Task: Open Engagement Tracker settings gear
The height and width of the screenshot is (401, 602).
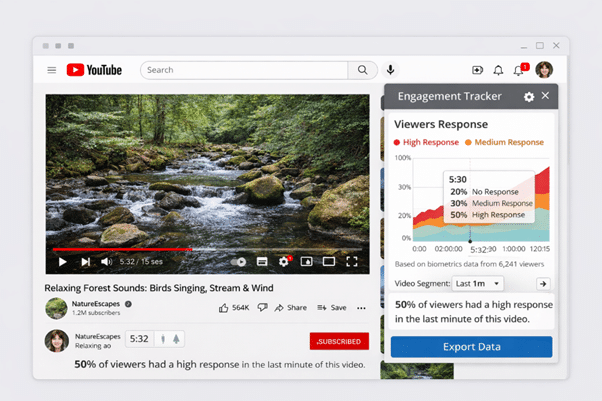Action: point(529,97)
